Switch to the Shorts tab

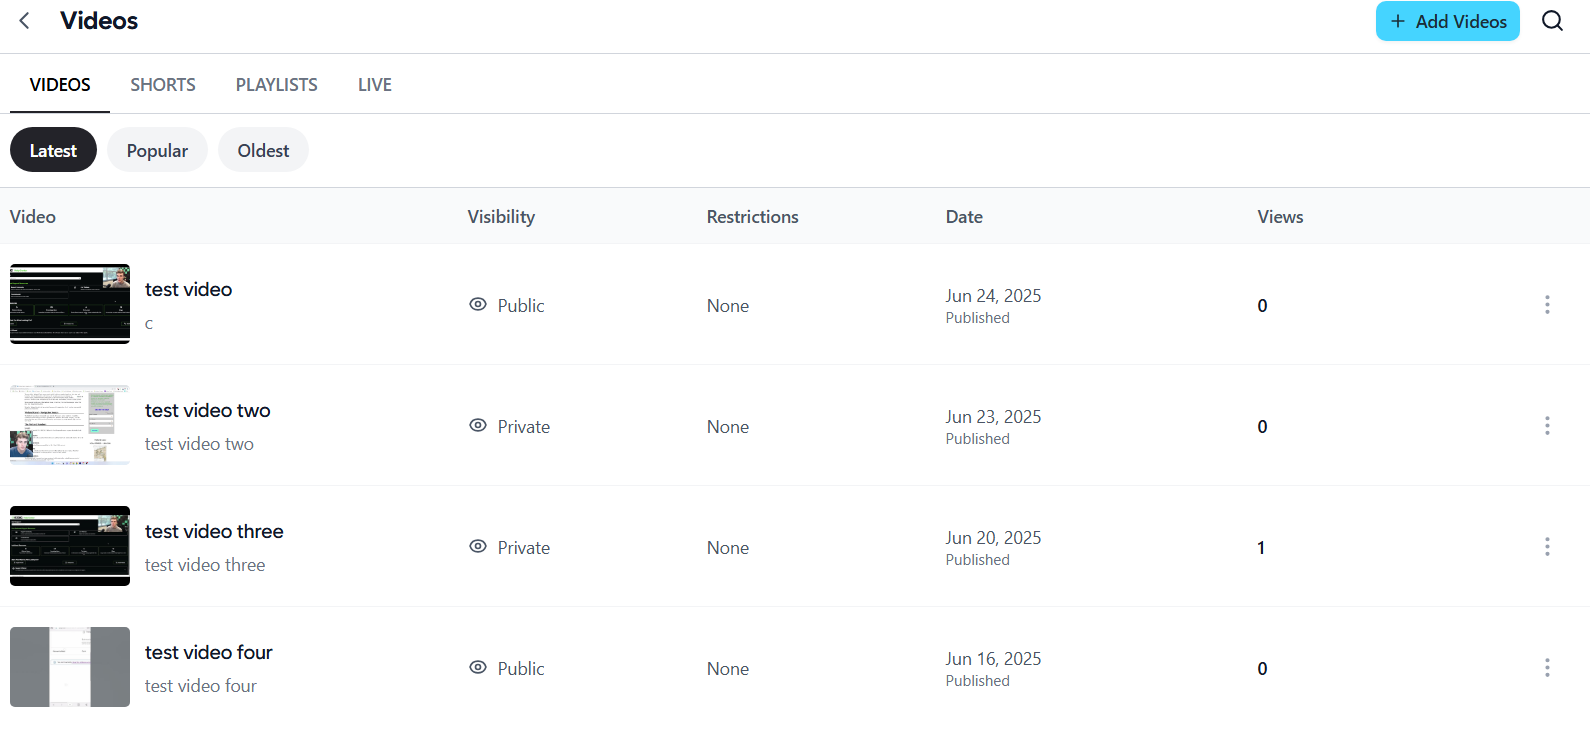163,85
